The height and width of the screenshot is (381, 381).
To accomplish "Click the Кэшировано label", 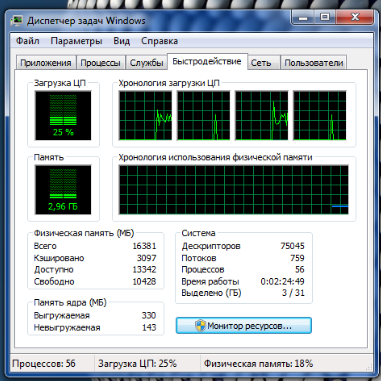I will click(59, 258).
